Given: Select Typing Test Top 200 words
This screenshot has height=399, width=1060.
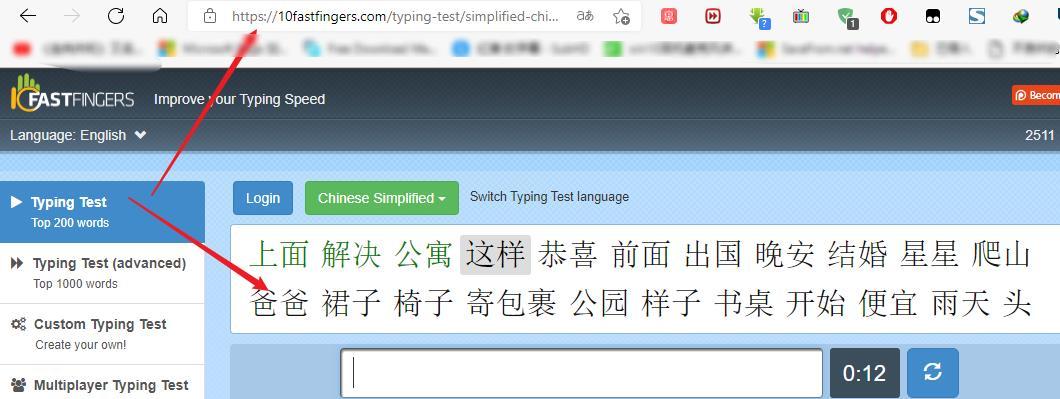Looking at the screenshot, I should pos(102,212).
